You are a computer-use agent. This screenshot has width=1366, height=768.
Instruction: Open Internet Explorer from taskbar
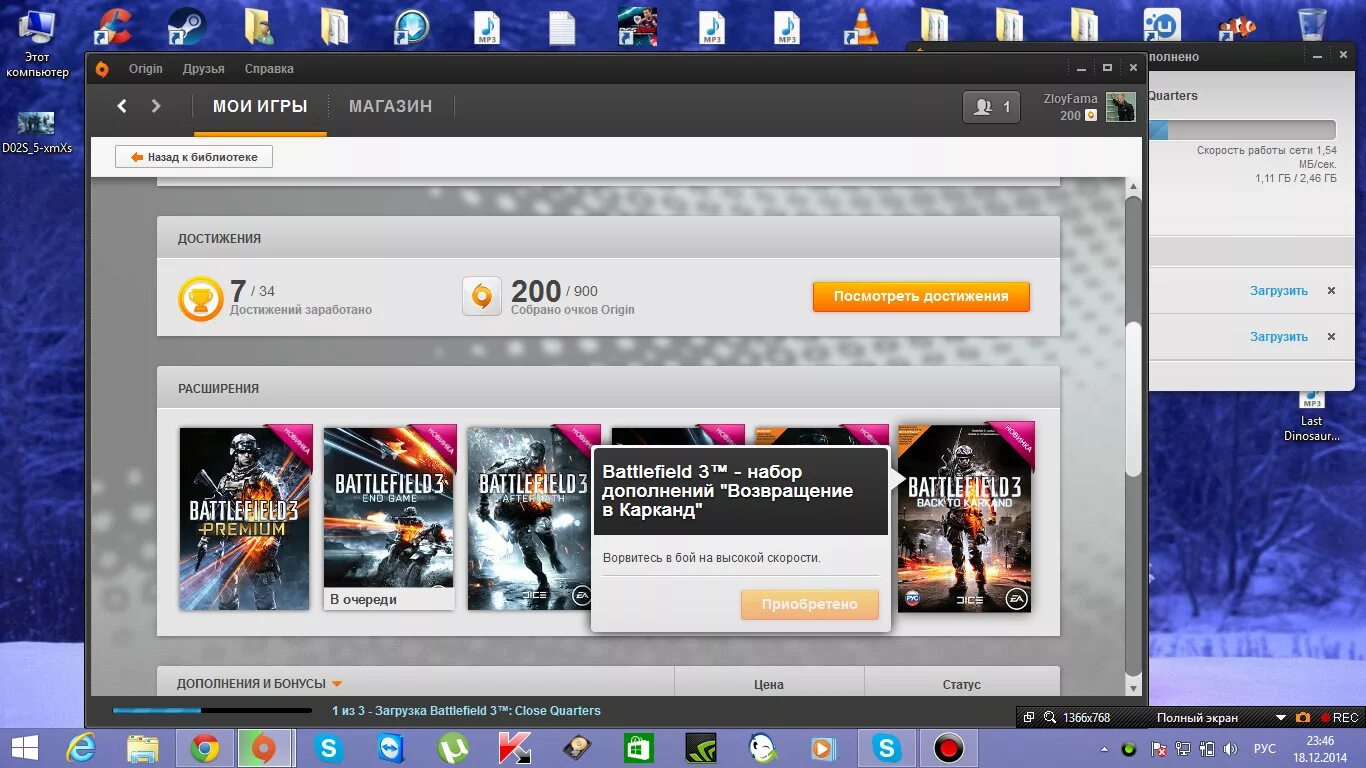click(81, 748)
